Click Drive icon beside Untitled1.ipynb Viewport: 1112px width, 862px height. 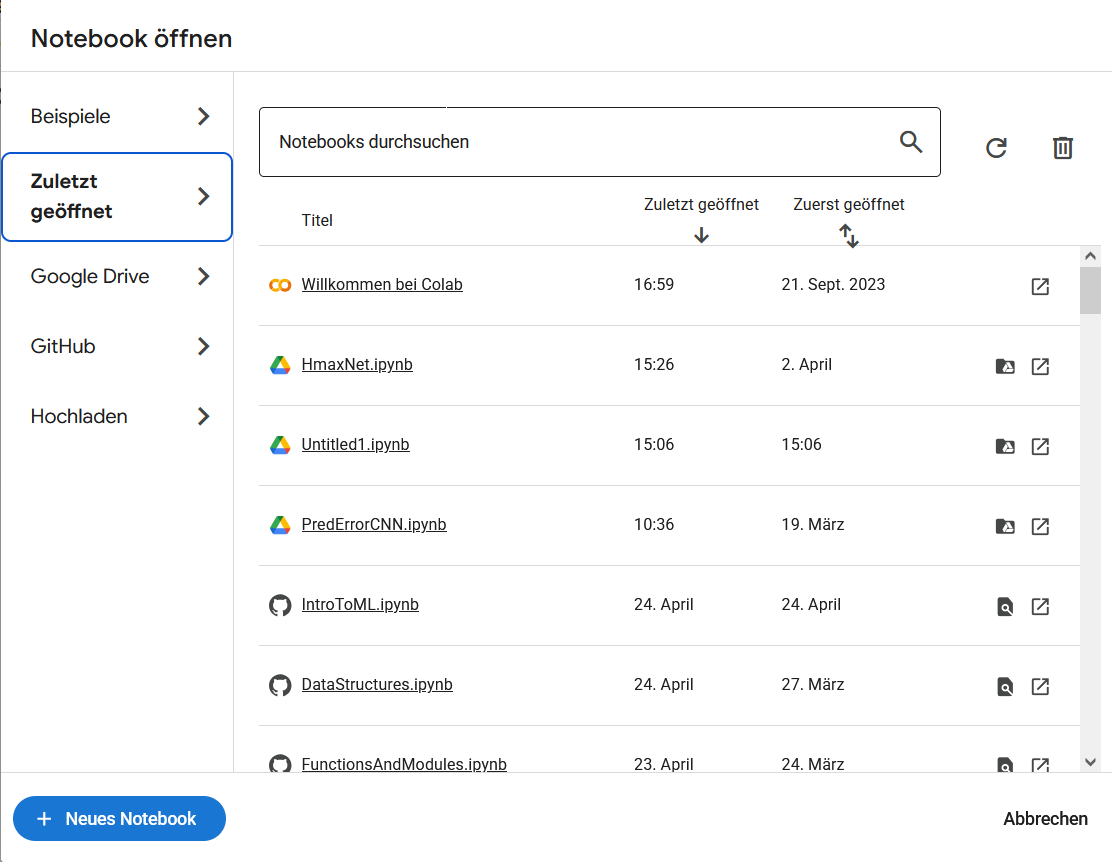(280, 445)
